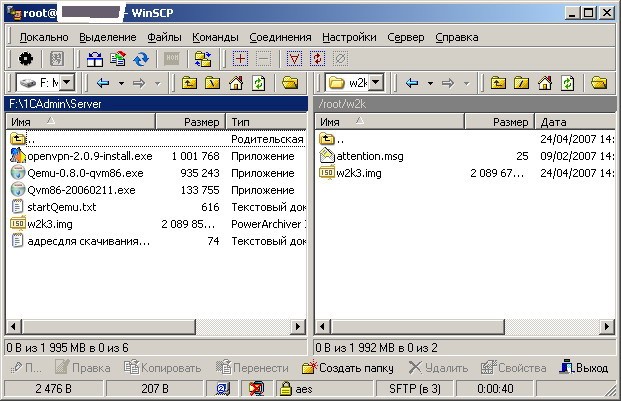Open the Команды menu
621x401 pixels.
point(215,37)
